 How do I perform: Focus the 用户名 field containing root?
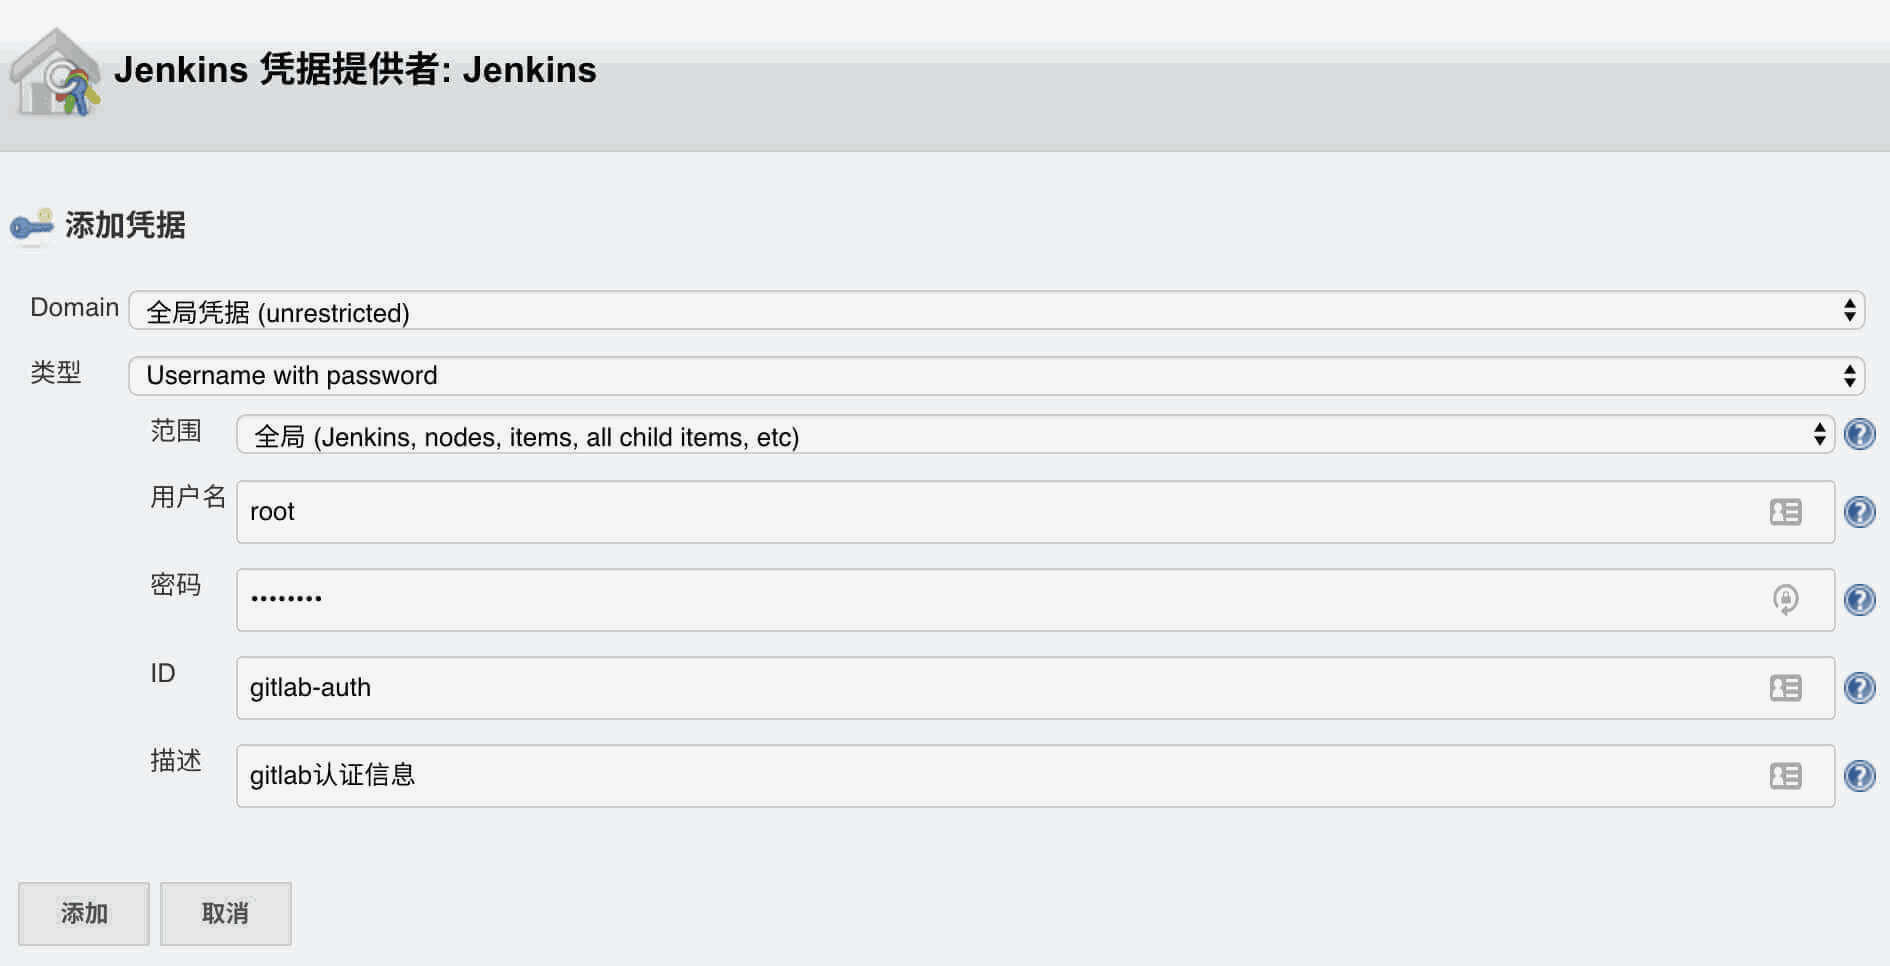click(1035, 512)
